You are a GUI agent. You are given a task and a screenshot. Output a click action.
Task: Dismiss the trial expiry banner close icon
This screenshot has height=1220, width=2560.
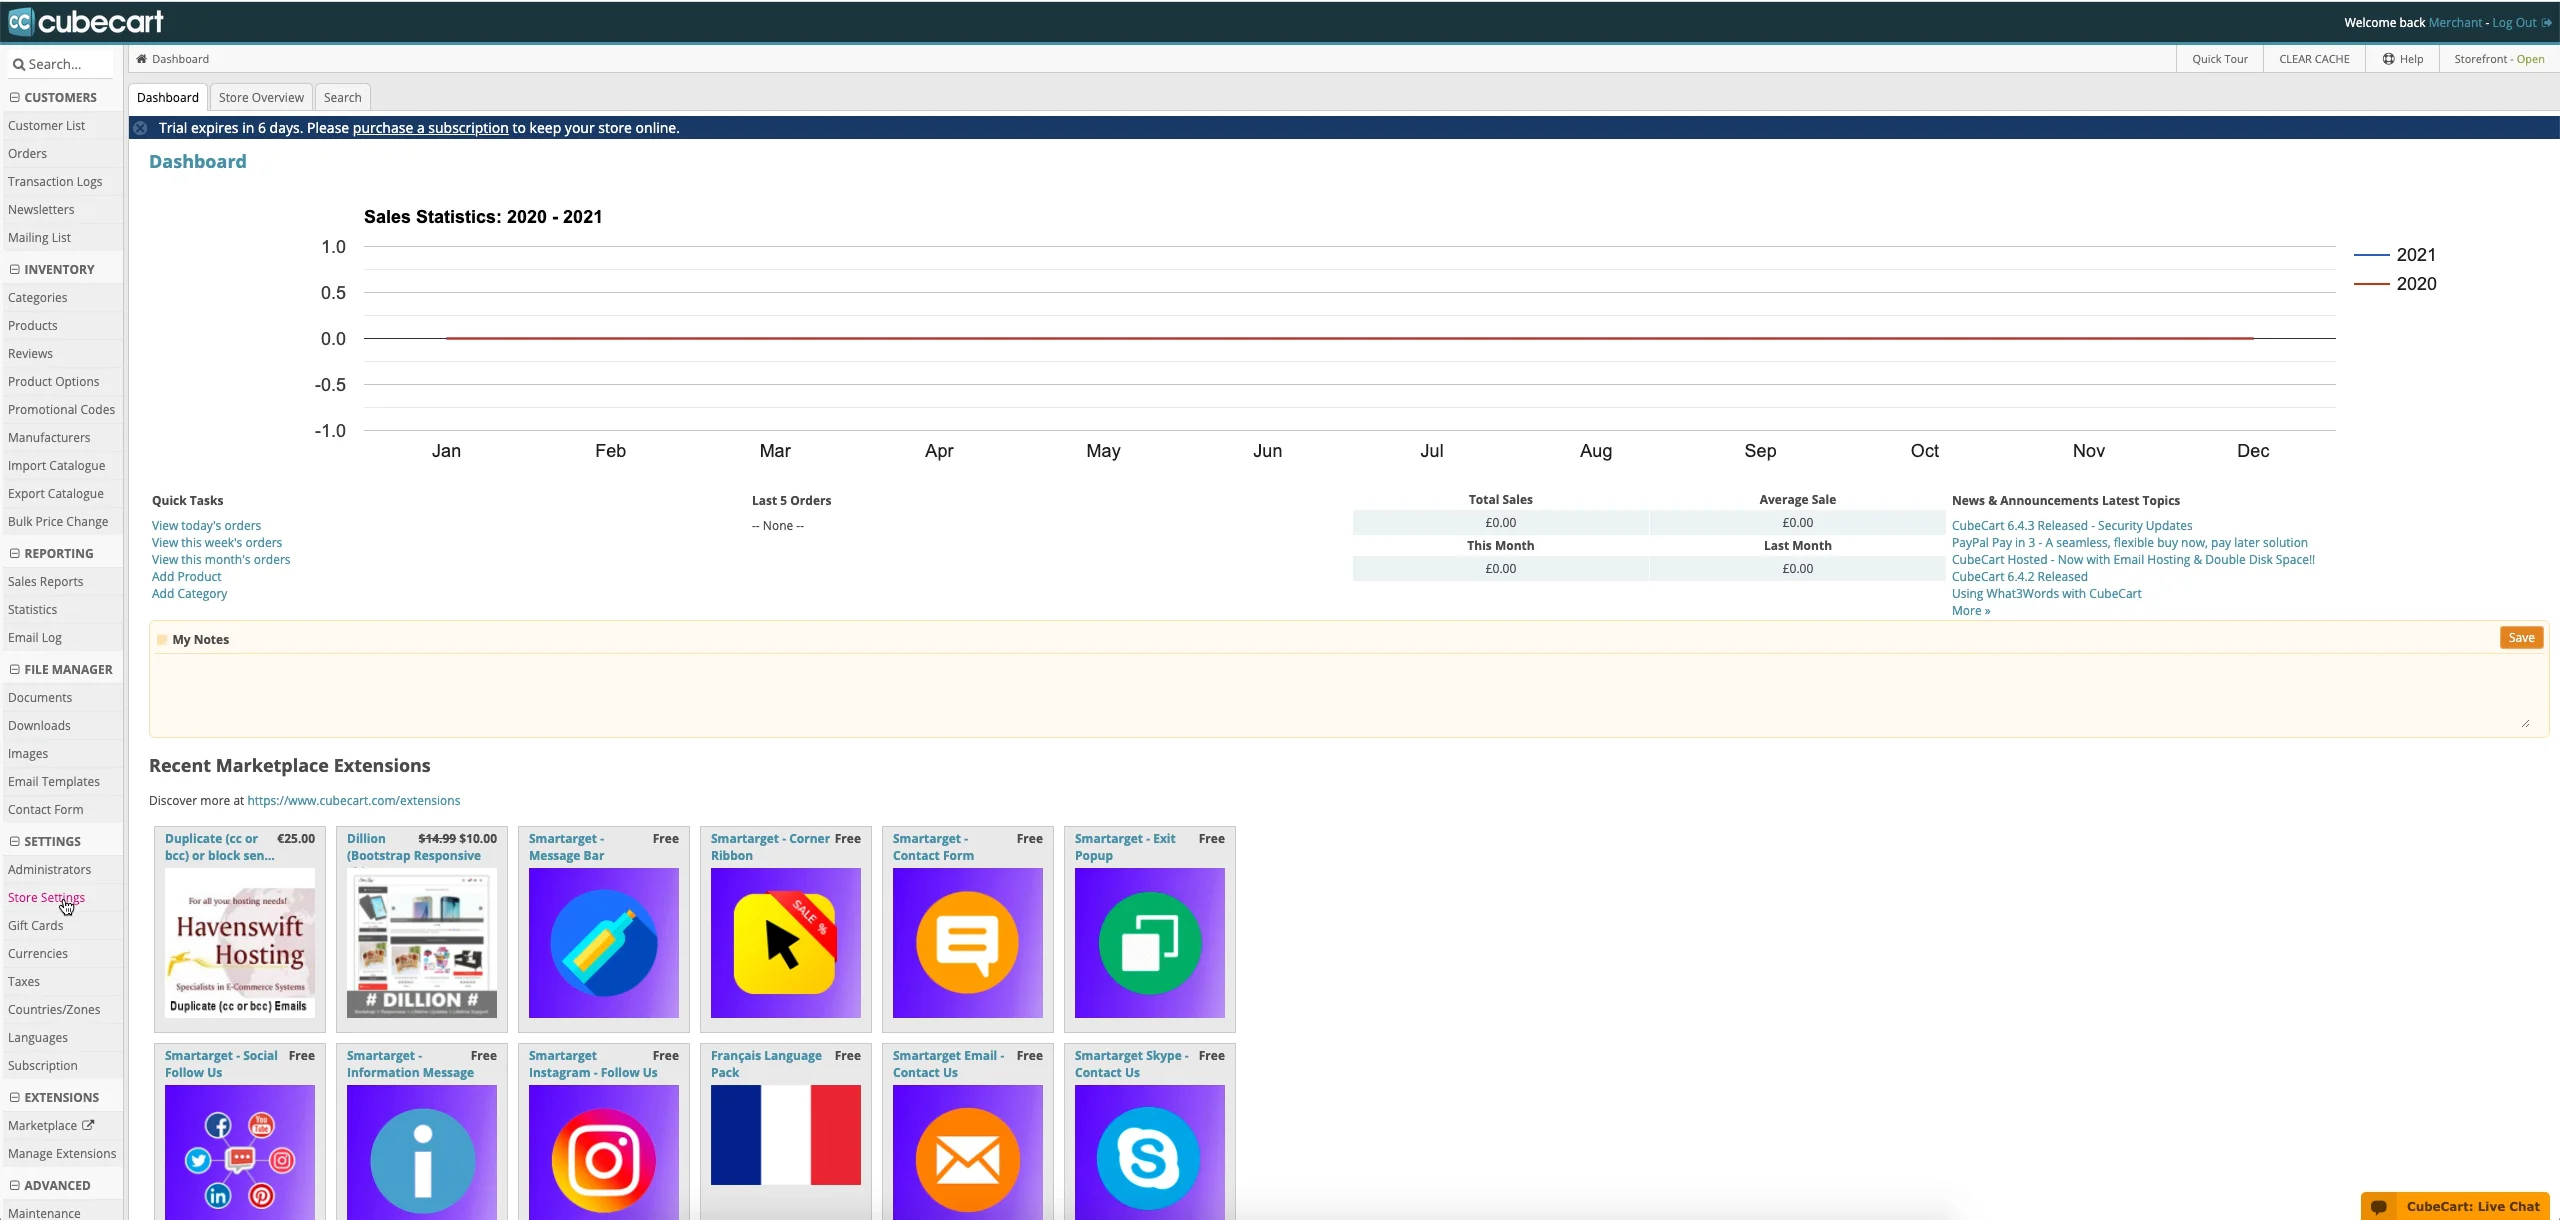click(x=141, y=128)
